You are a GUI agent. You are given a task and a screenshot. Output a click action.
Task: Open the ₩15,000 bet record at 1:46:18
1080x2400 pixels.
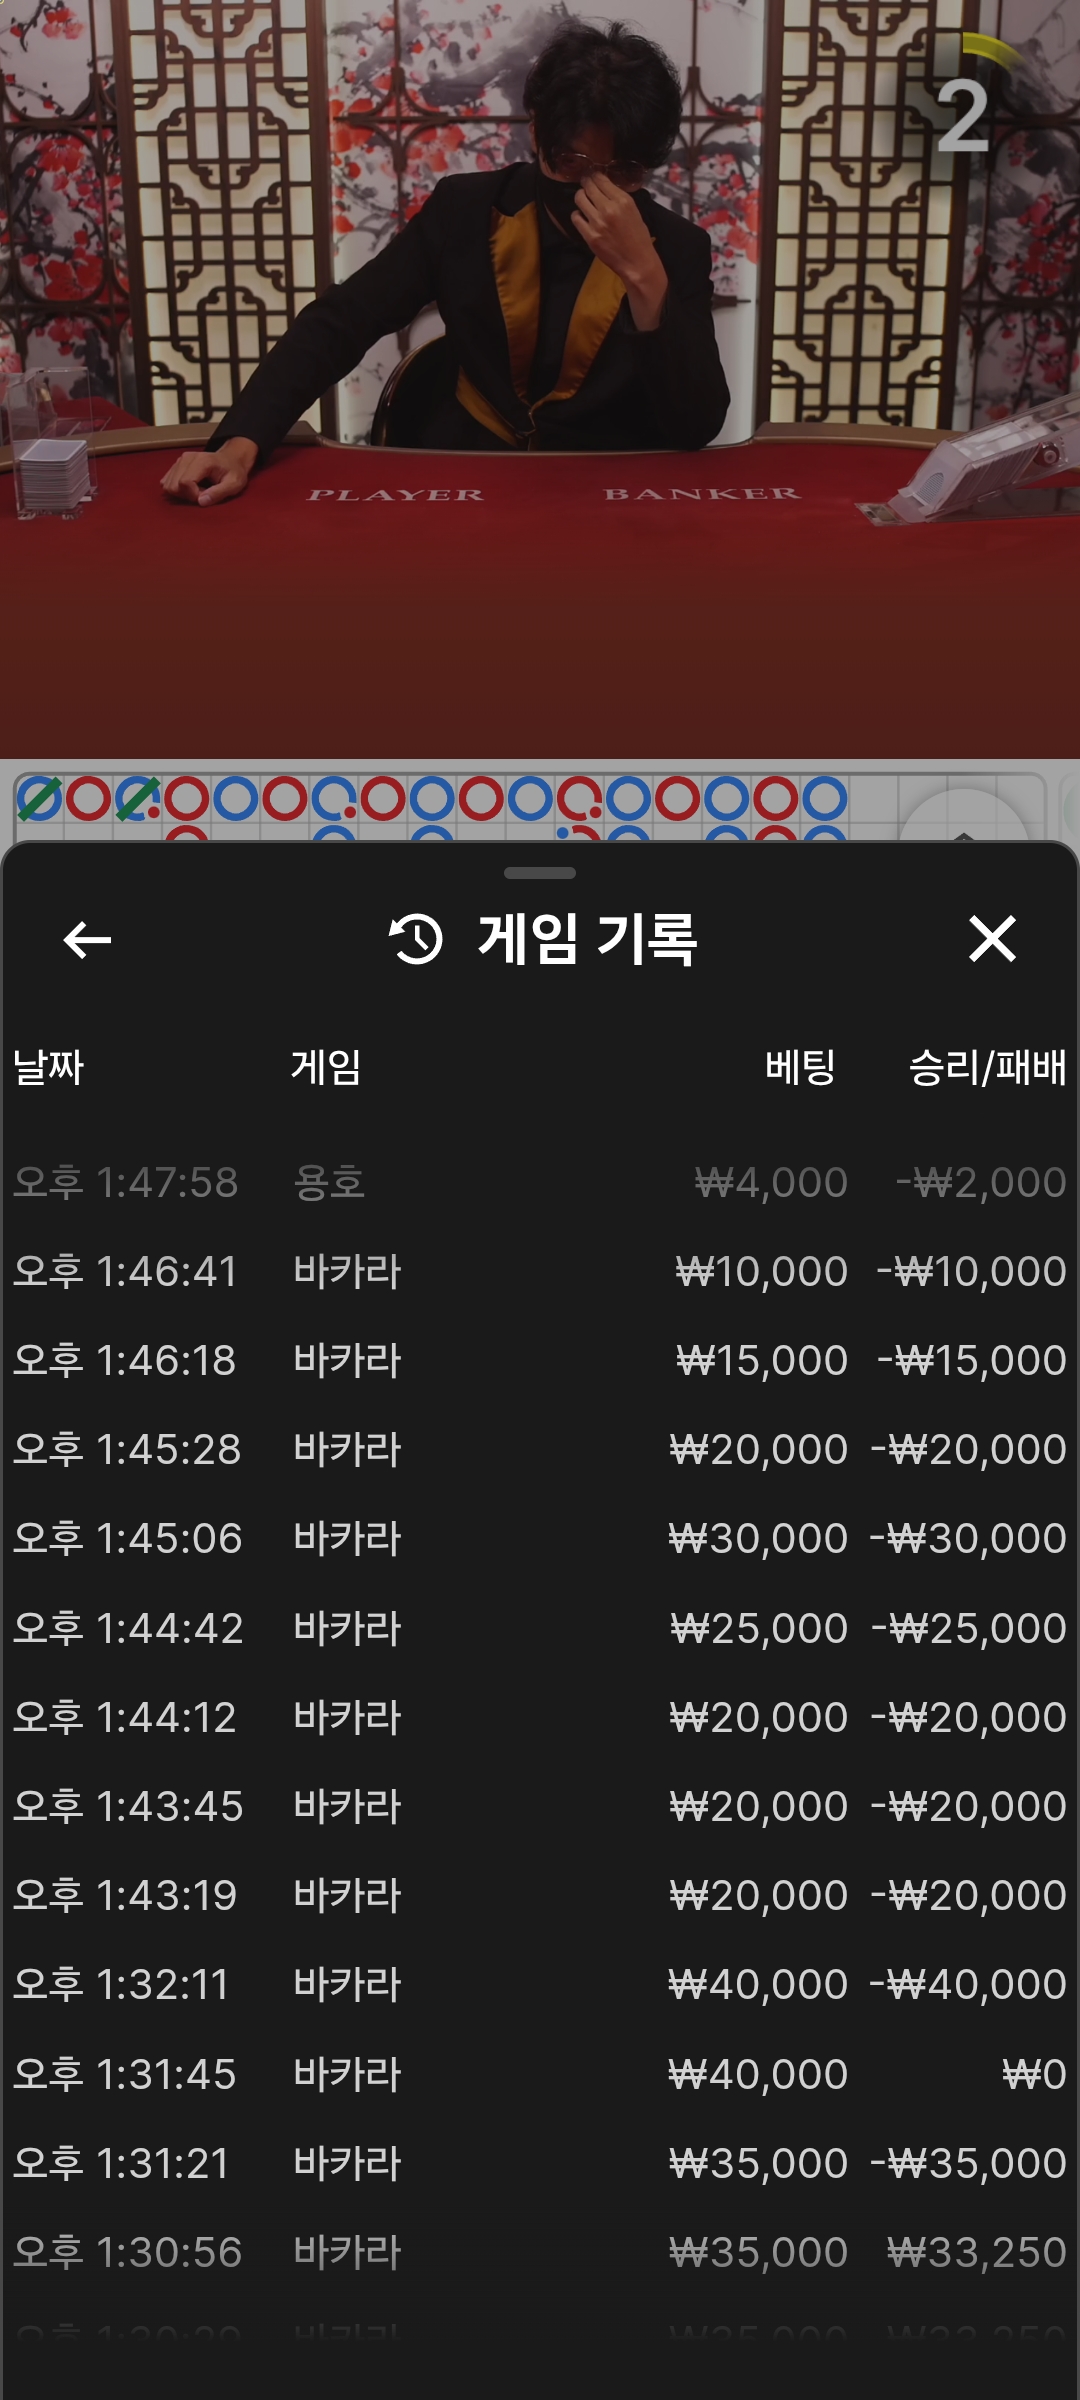[x=540, y=1361]
